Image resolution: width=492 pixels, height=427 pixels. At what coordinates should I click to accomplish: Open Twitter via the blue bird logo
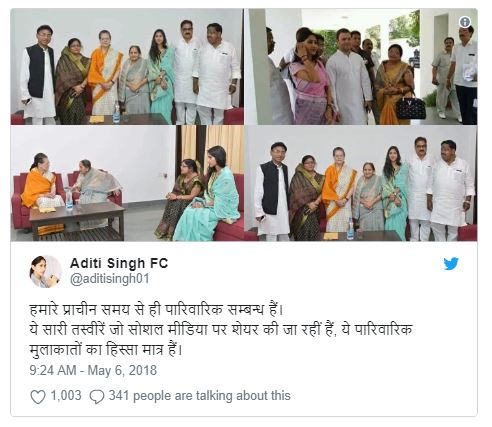pos(451,263)
